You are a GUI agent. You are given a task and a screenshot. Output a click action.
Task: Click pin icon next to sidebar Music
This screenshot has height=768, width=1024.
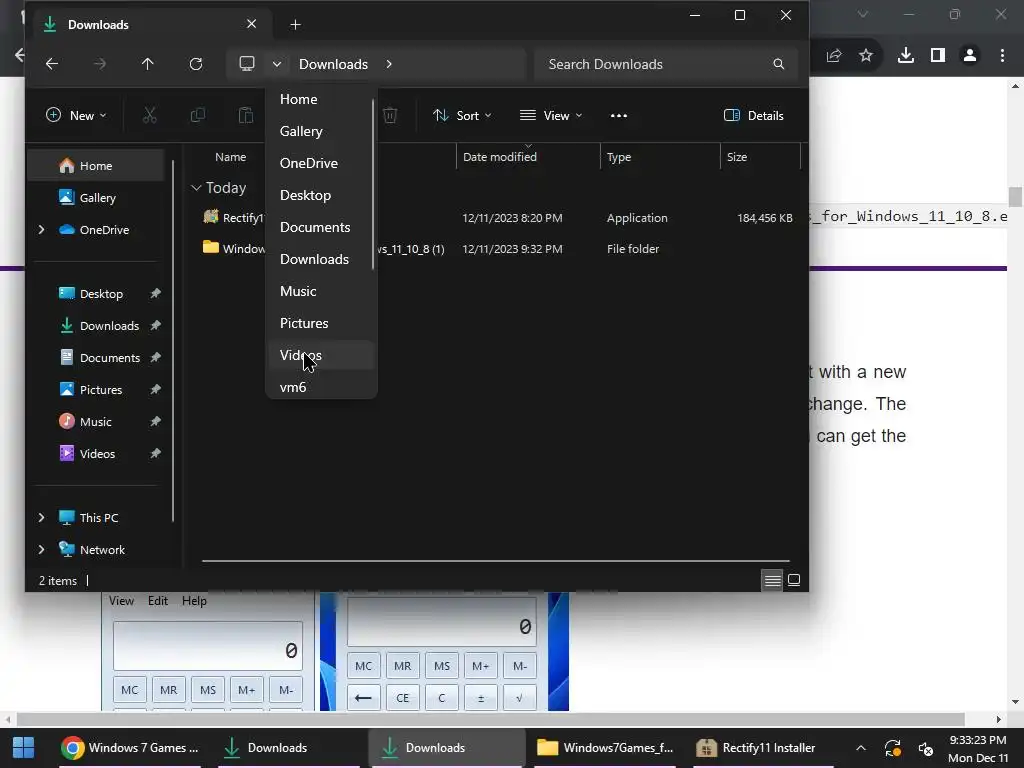click(x=155, y=422)
